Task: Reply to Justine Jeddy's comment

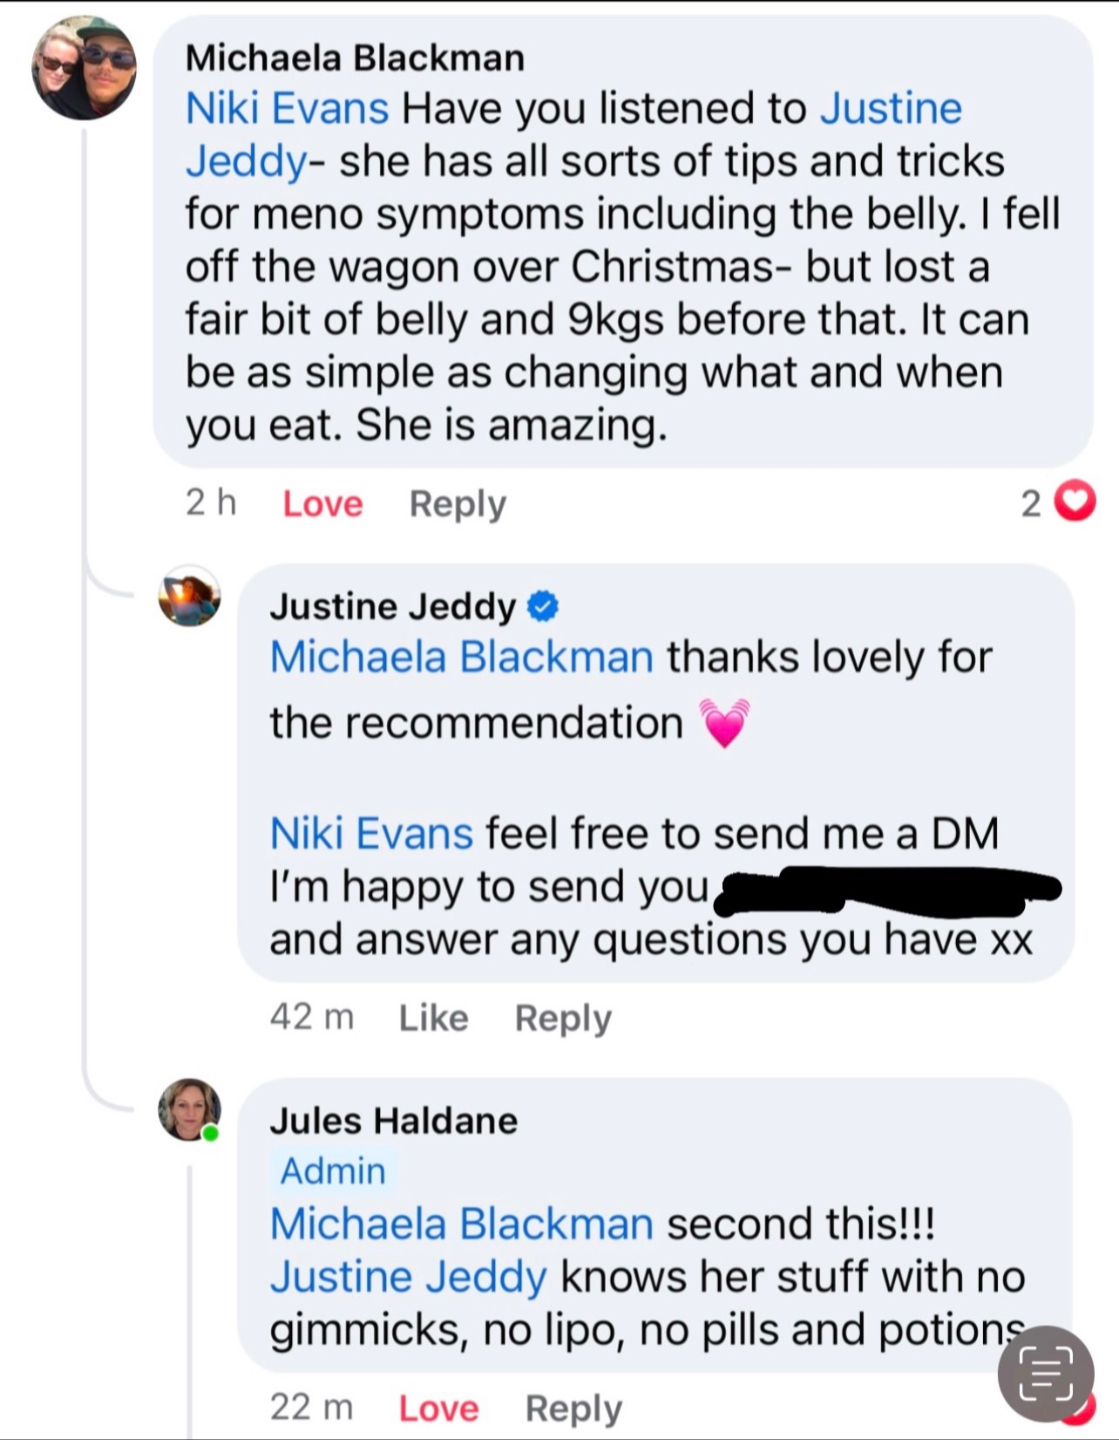Action: (563, 1018)
